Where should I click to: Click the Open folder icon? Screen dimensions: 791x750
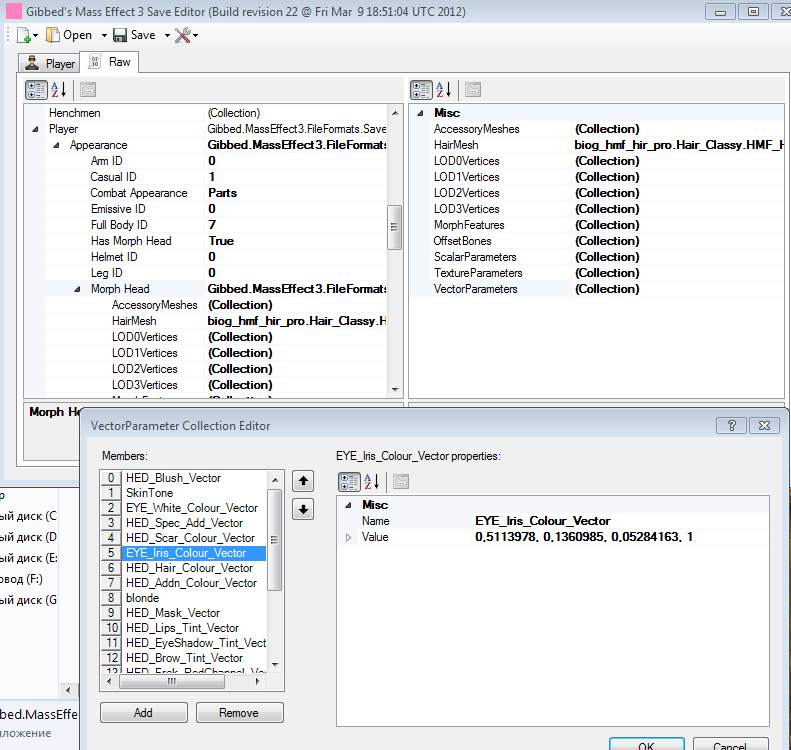52,35
